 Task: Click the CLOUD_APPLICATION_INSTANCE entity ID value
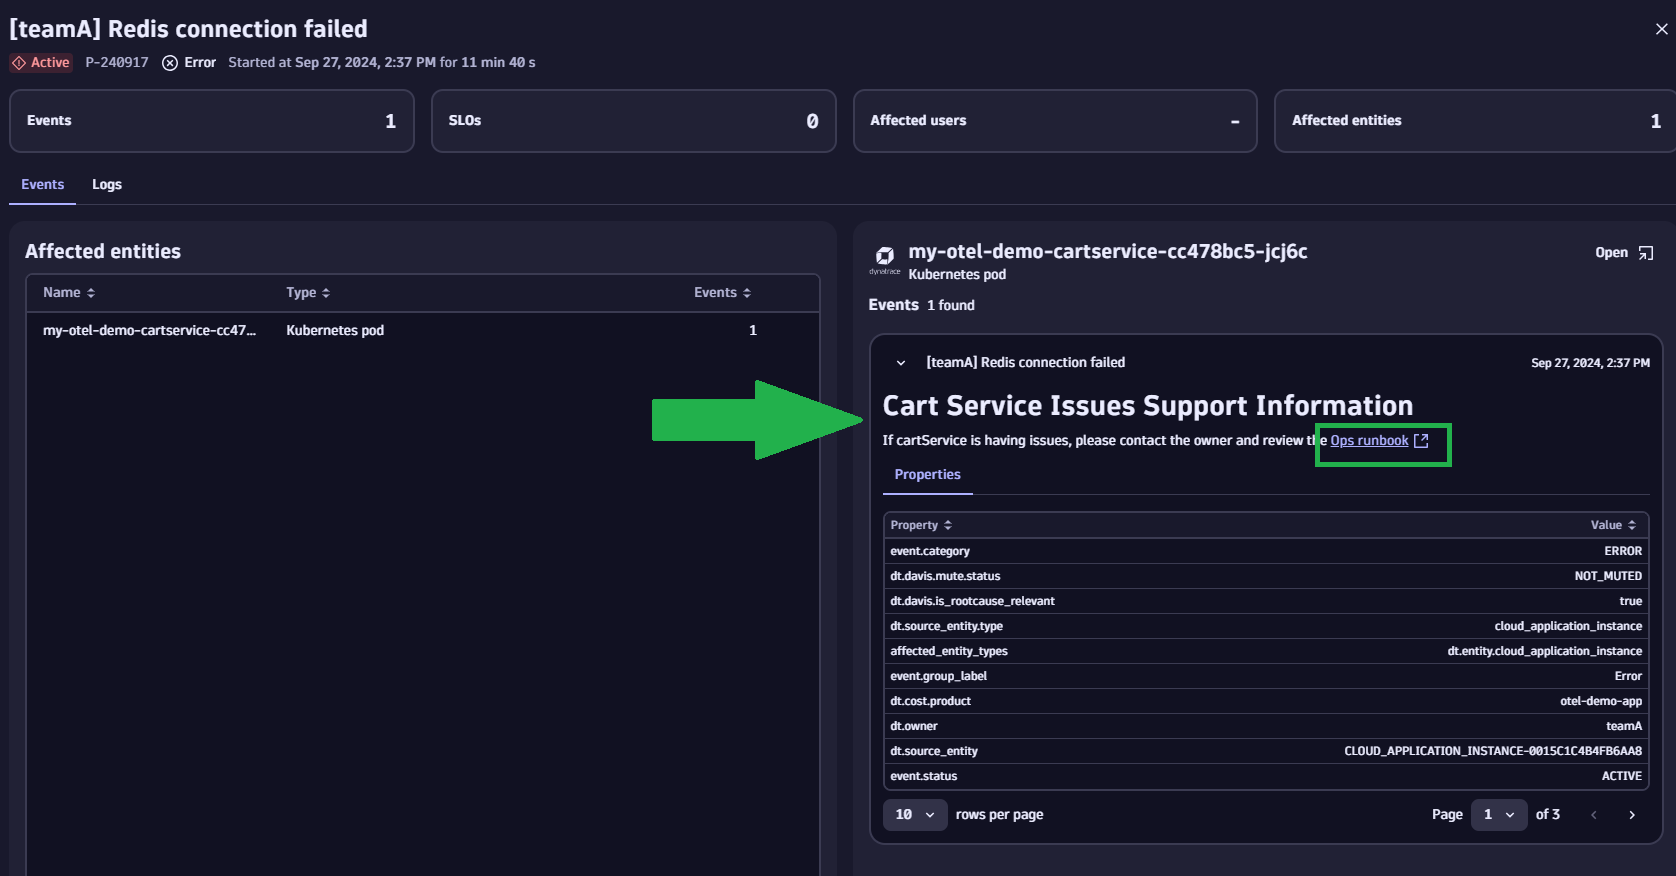[x=1493, y=751]
